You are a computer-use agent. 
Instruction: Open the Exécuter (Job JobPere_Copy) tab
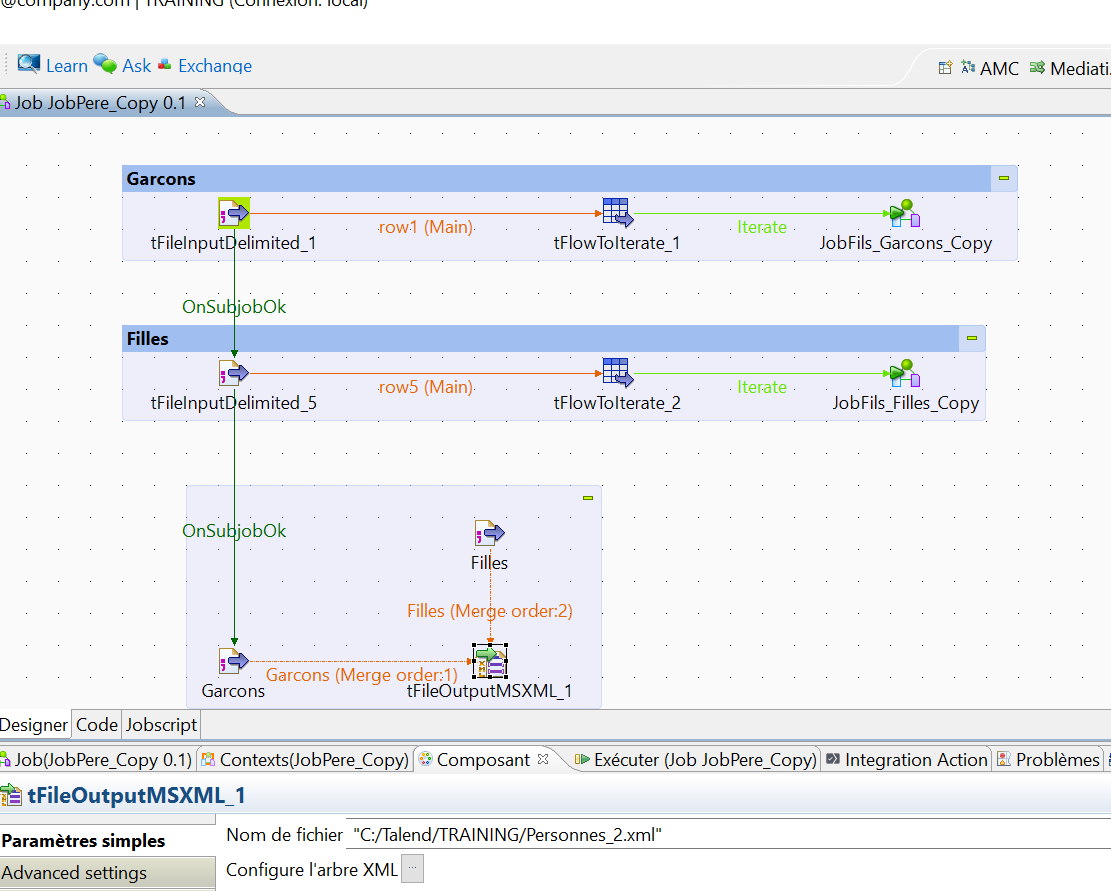coord(696,759)
